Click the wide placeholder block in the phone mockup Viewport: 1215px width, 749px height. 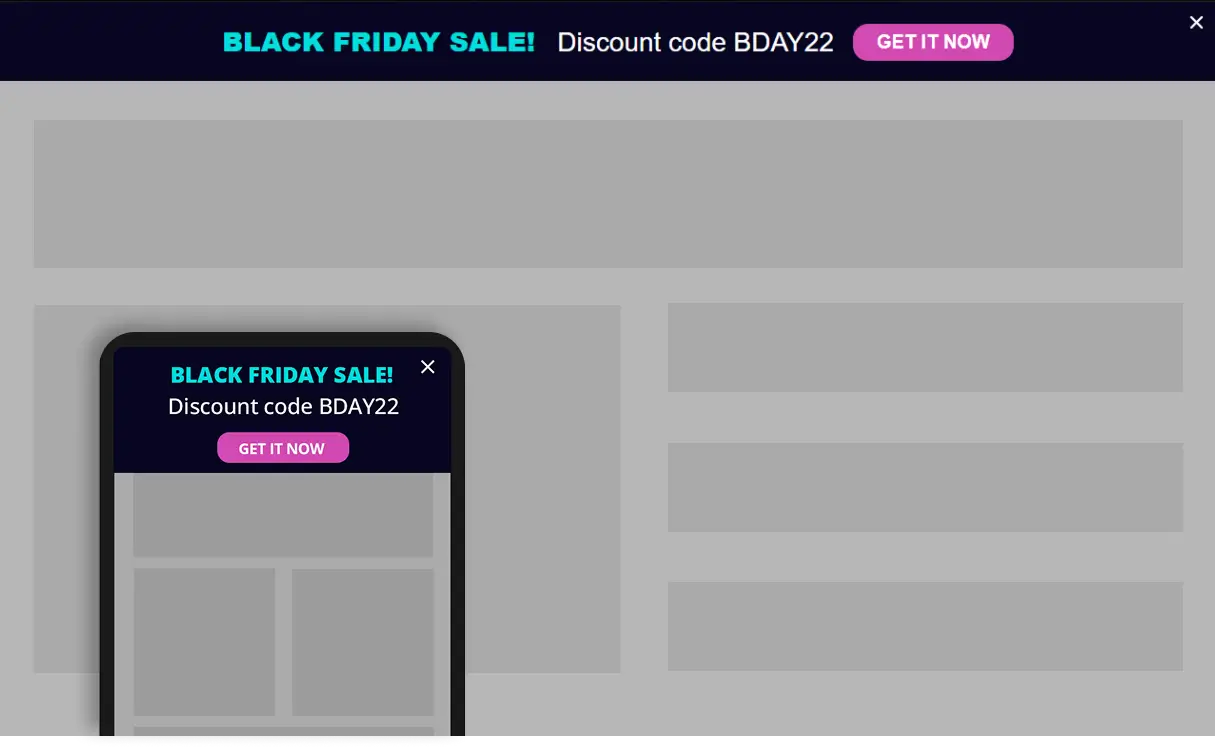pos(283,515)
